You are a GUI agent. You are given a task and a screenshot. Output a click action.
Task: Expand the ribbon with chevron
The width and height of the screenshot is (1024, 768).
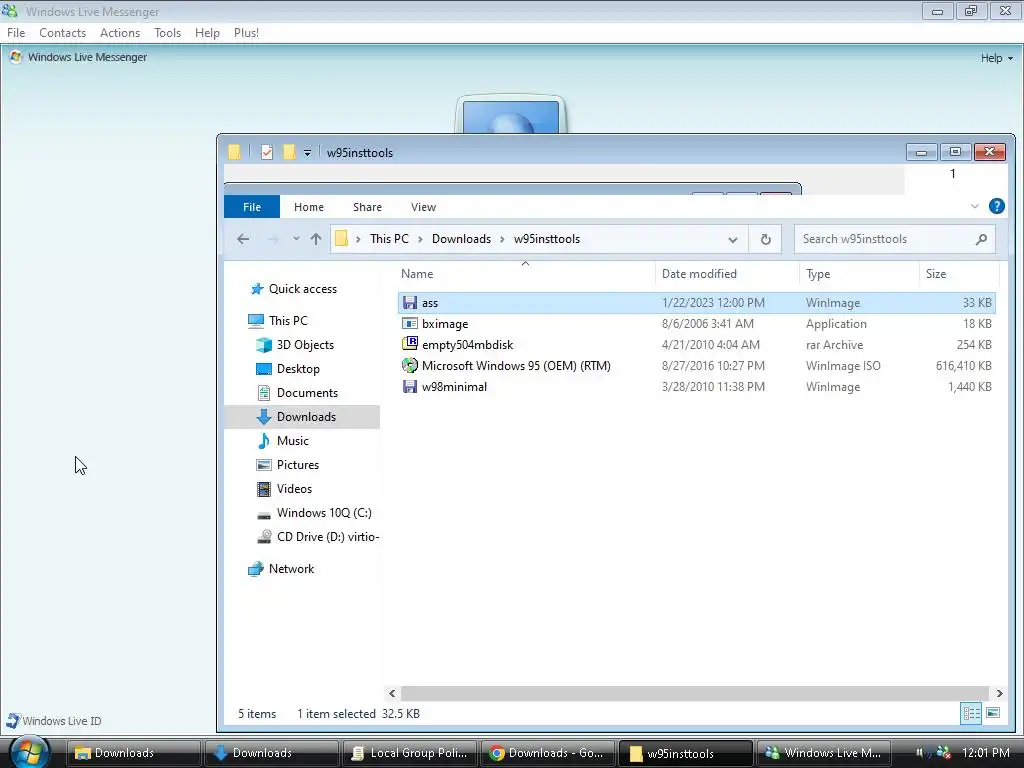click(x=975, y=206)
